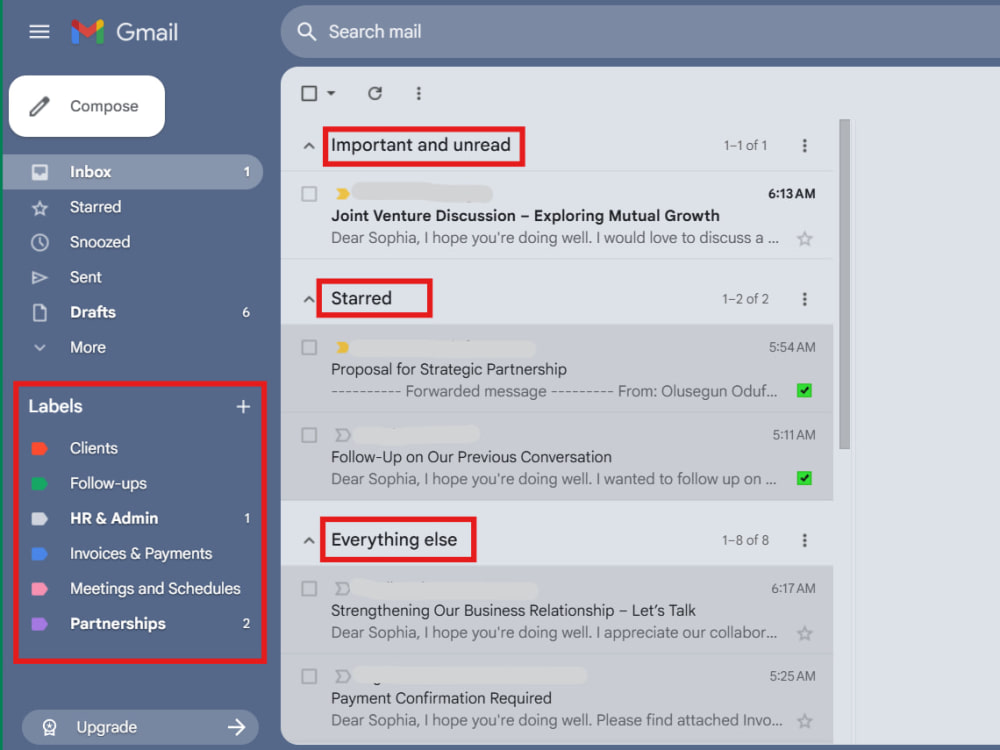The height and width of the screenshot is (750, 1000).
Task: Open Important and unread section options
Action: [x=804, y=145]
